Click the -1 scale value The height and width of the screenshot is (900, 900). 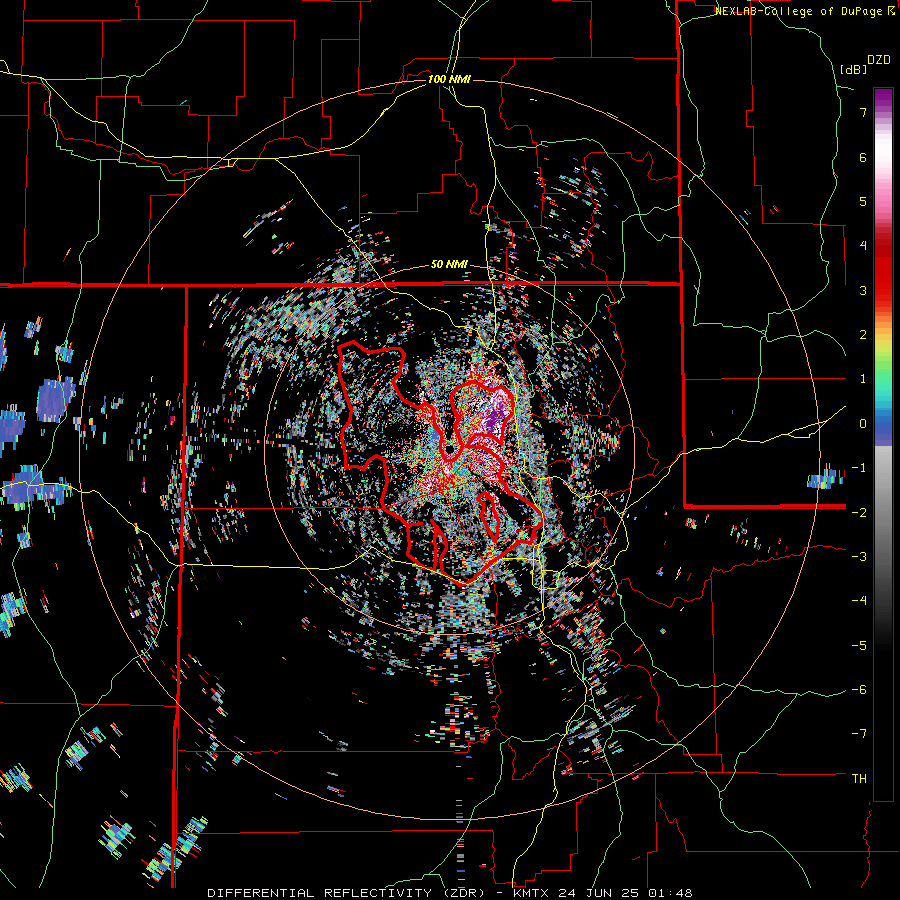(x=859, y=468)
